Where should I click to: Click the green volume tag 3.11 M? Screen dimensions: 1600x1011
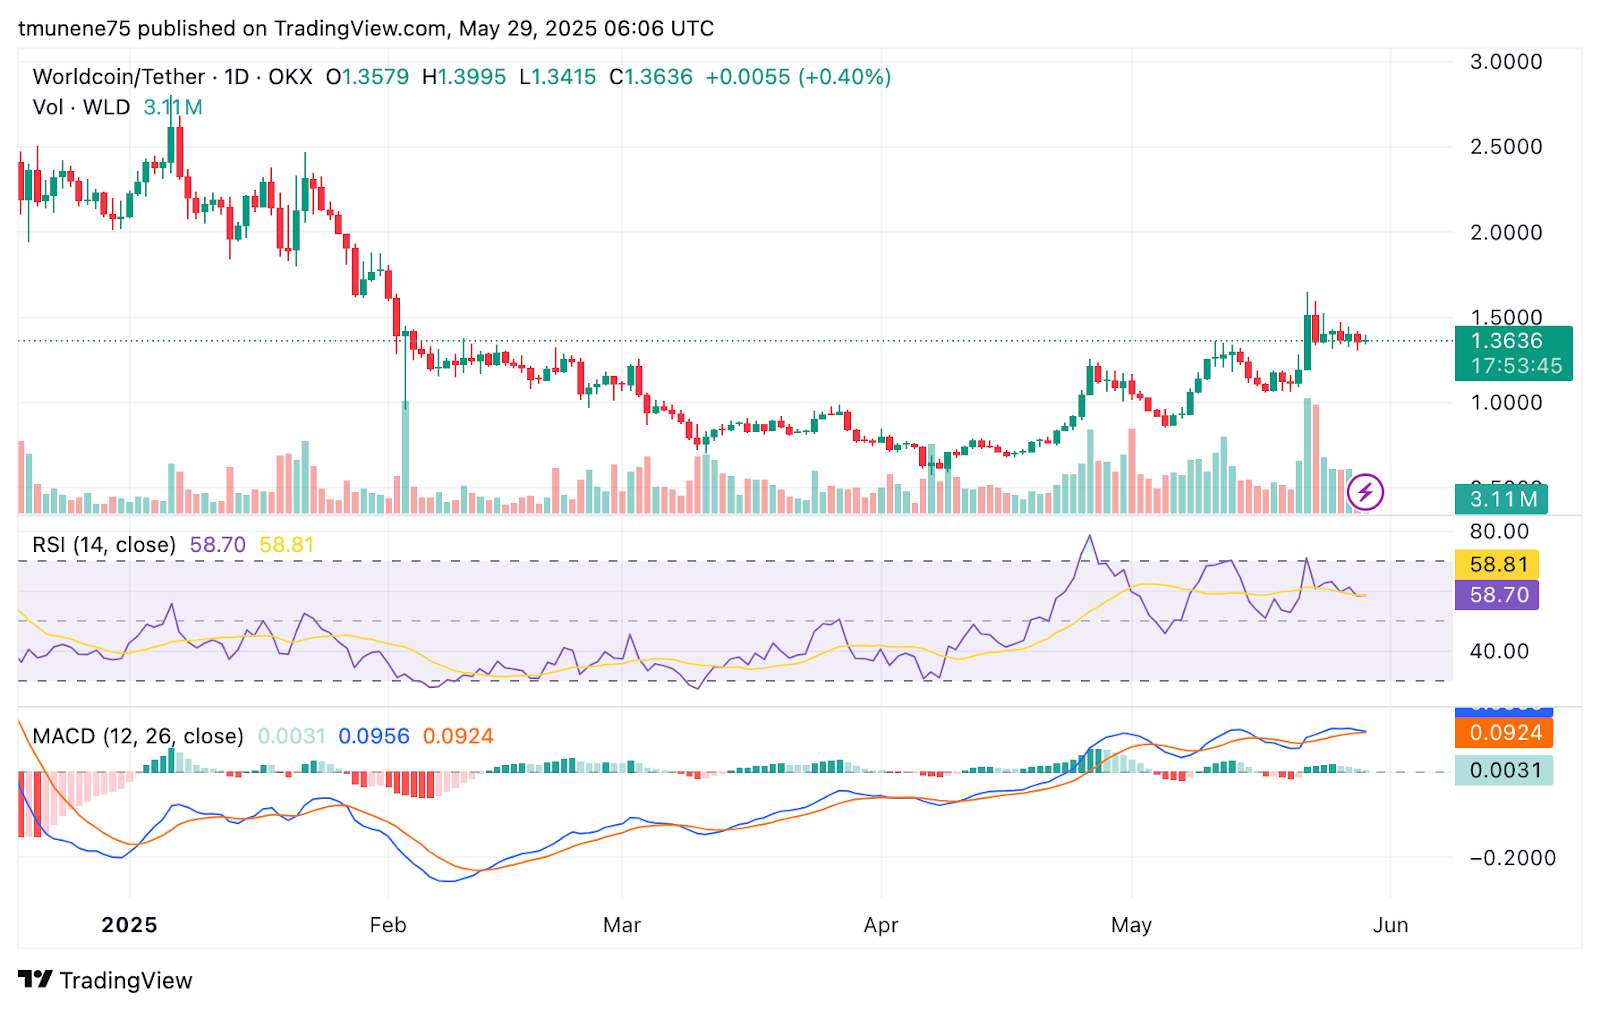(x=1501, y=499)
